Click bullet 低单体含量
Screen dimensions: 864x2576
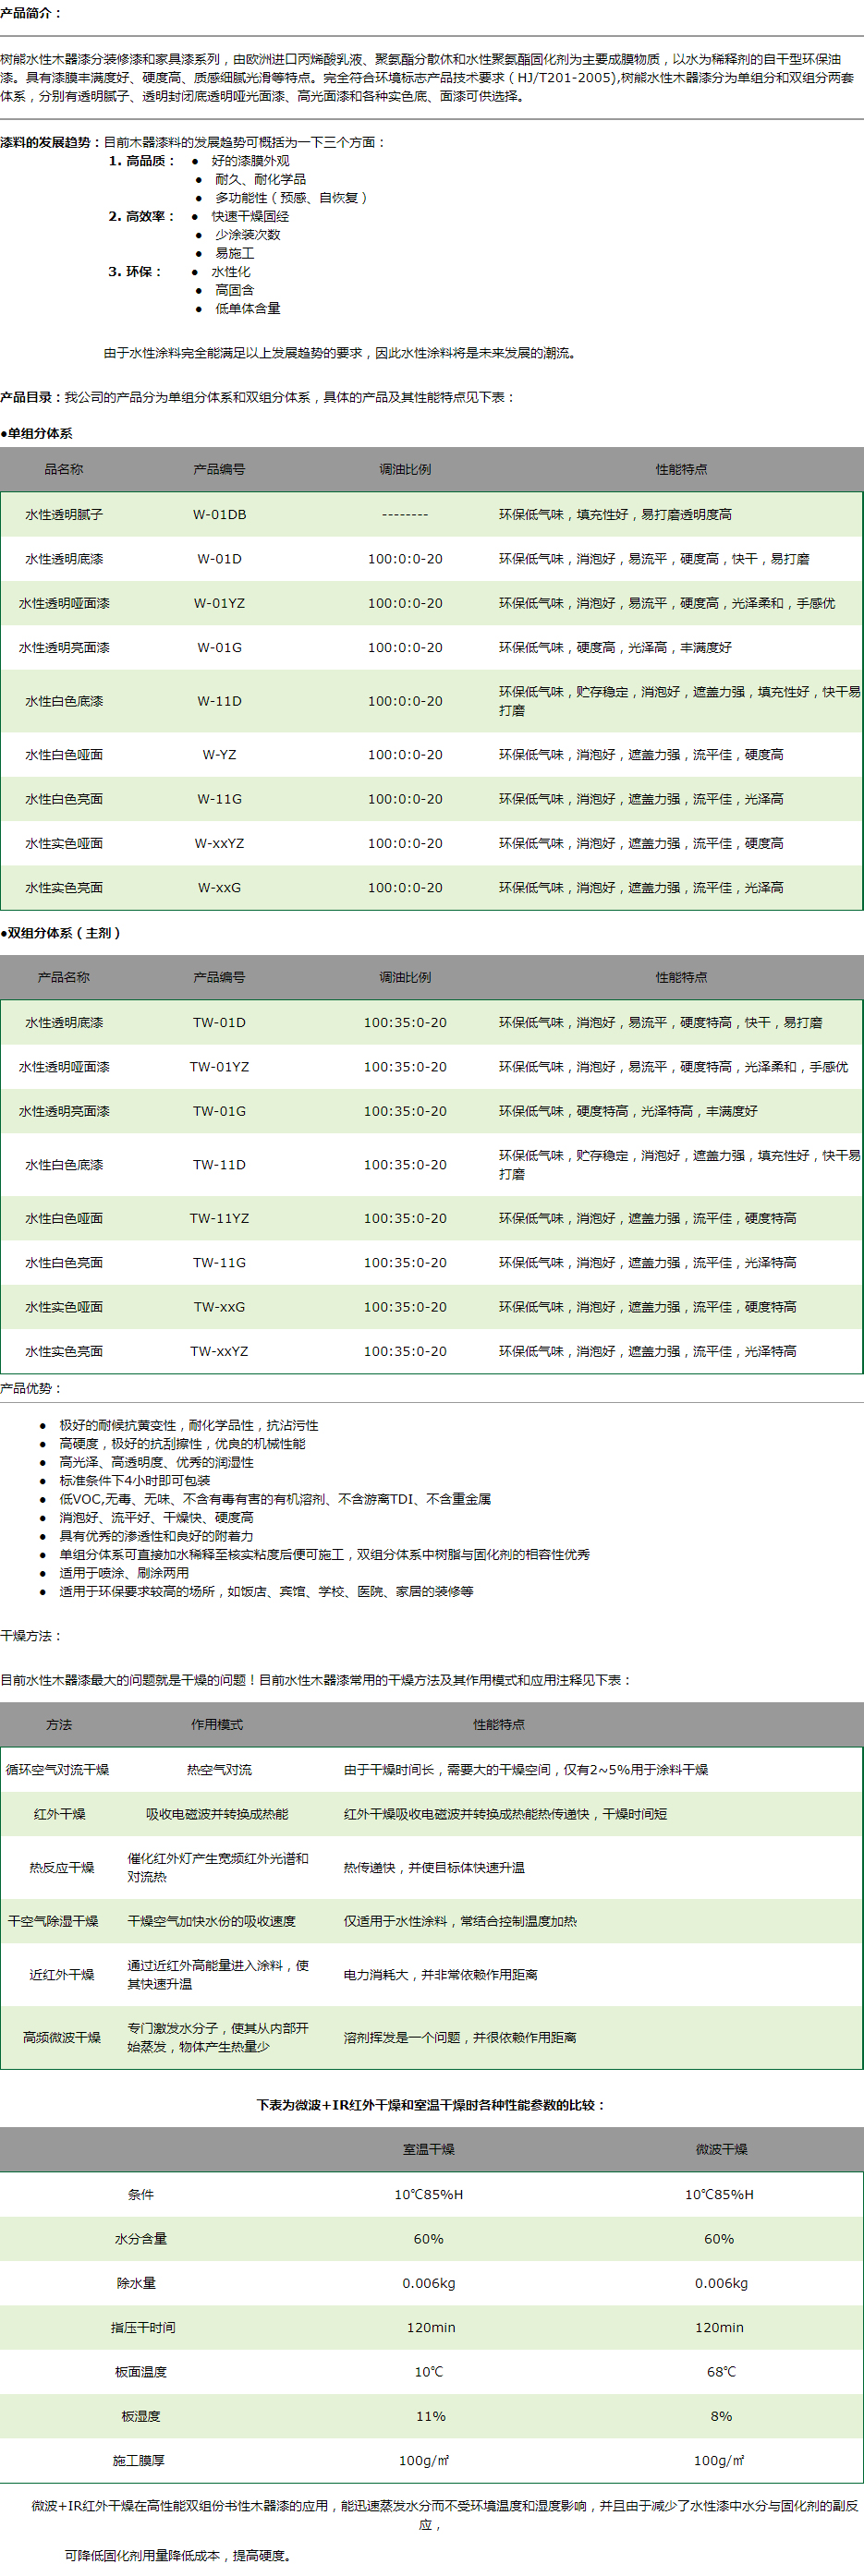coord(248,309)
